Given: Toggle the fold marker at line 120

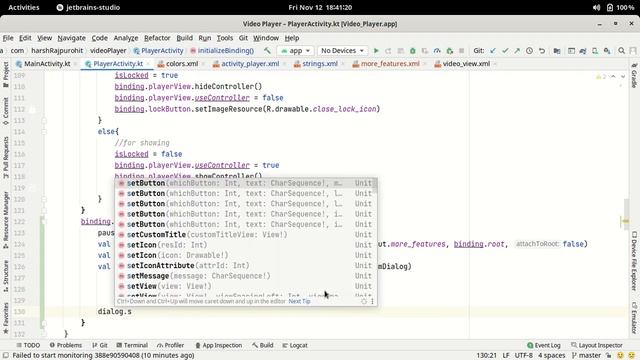Looking at the screenshot, I should tap(44, 199).
